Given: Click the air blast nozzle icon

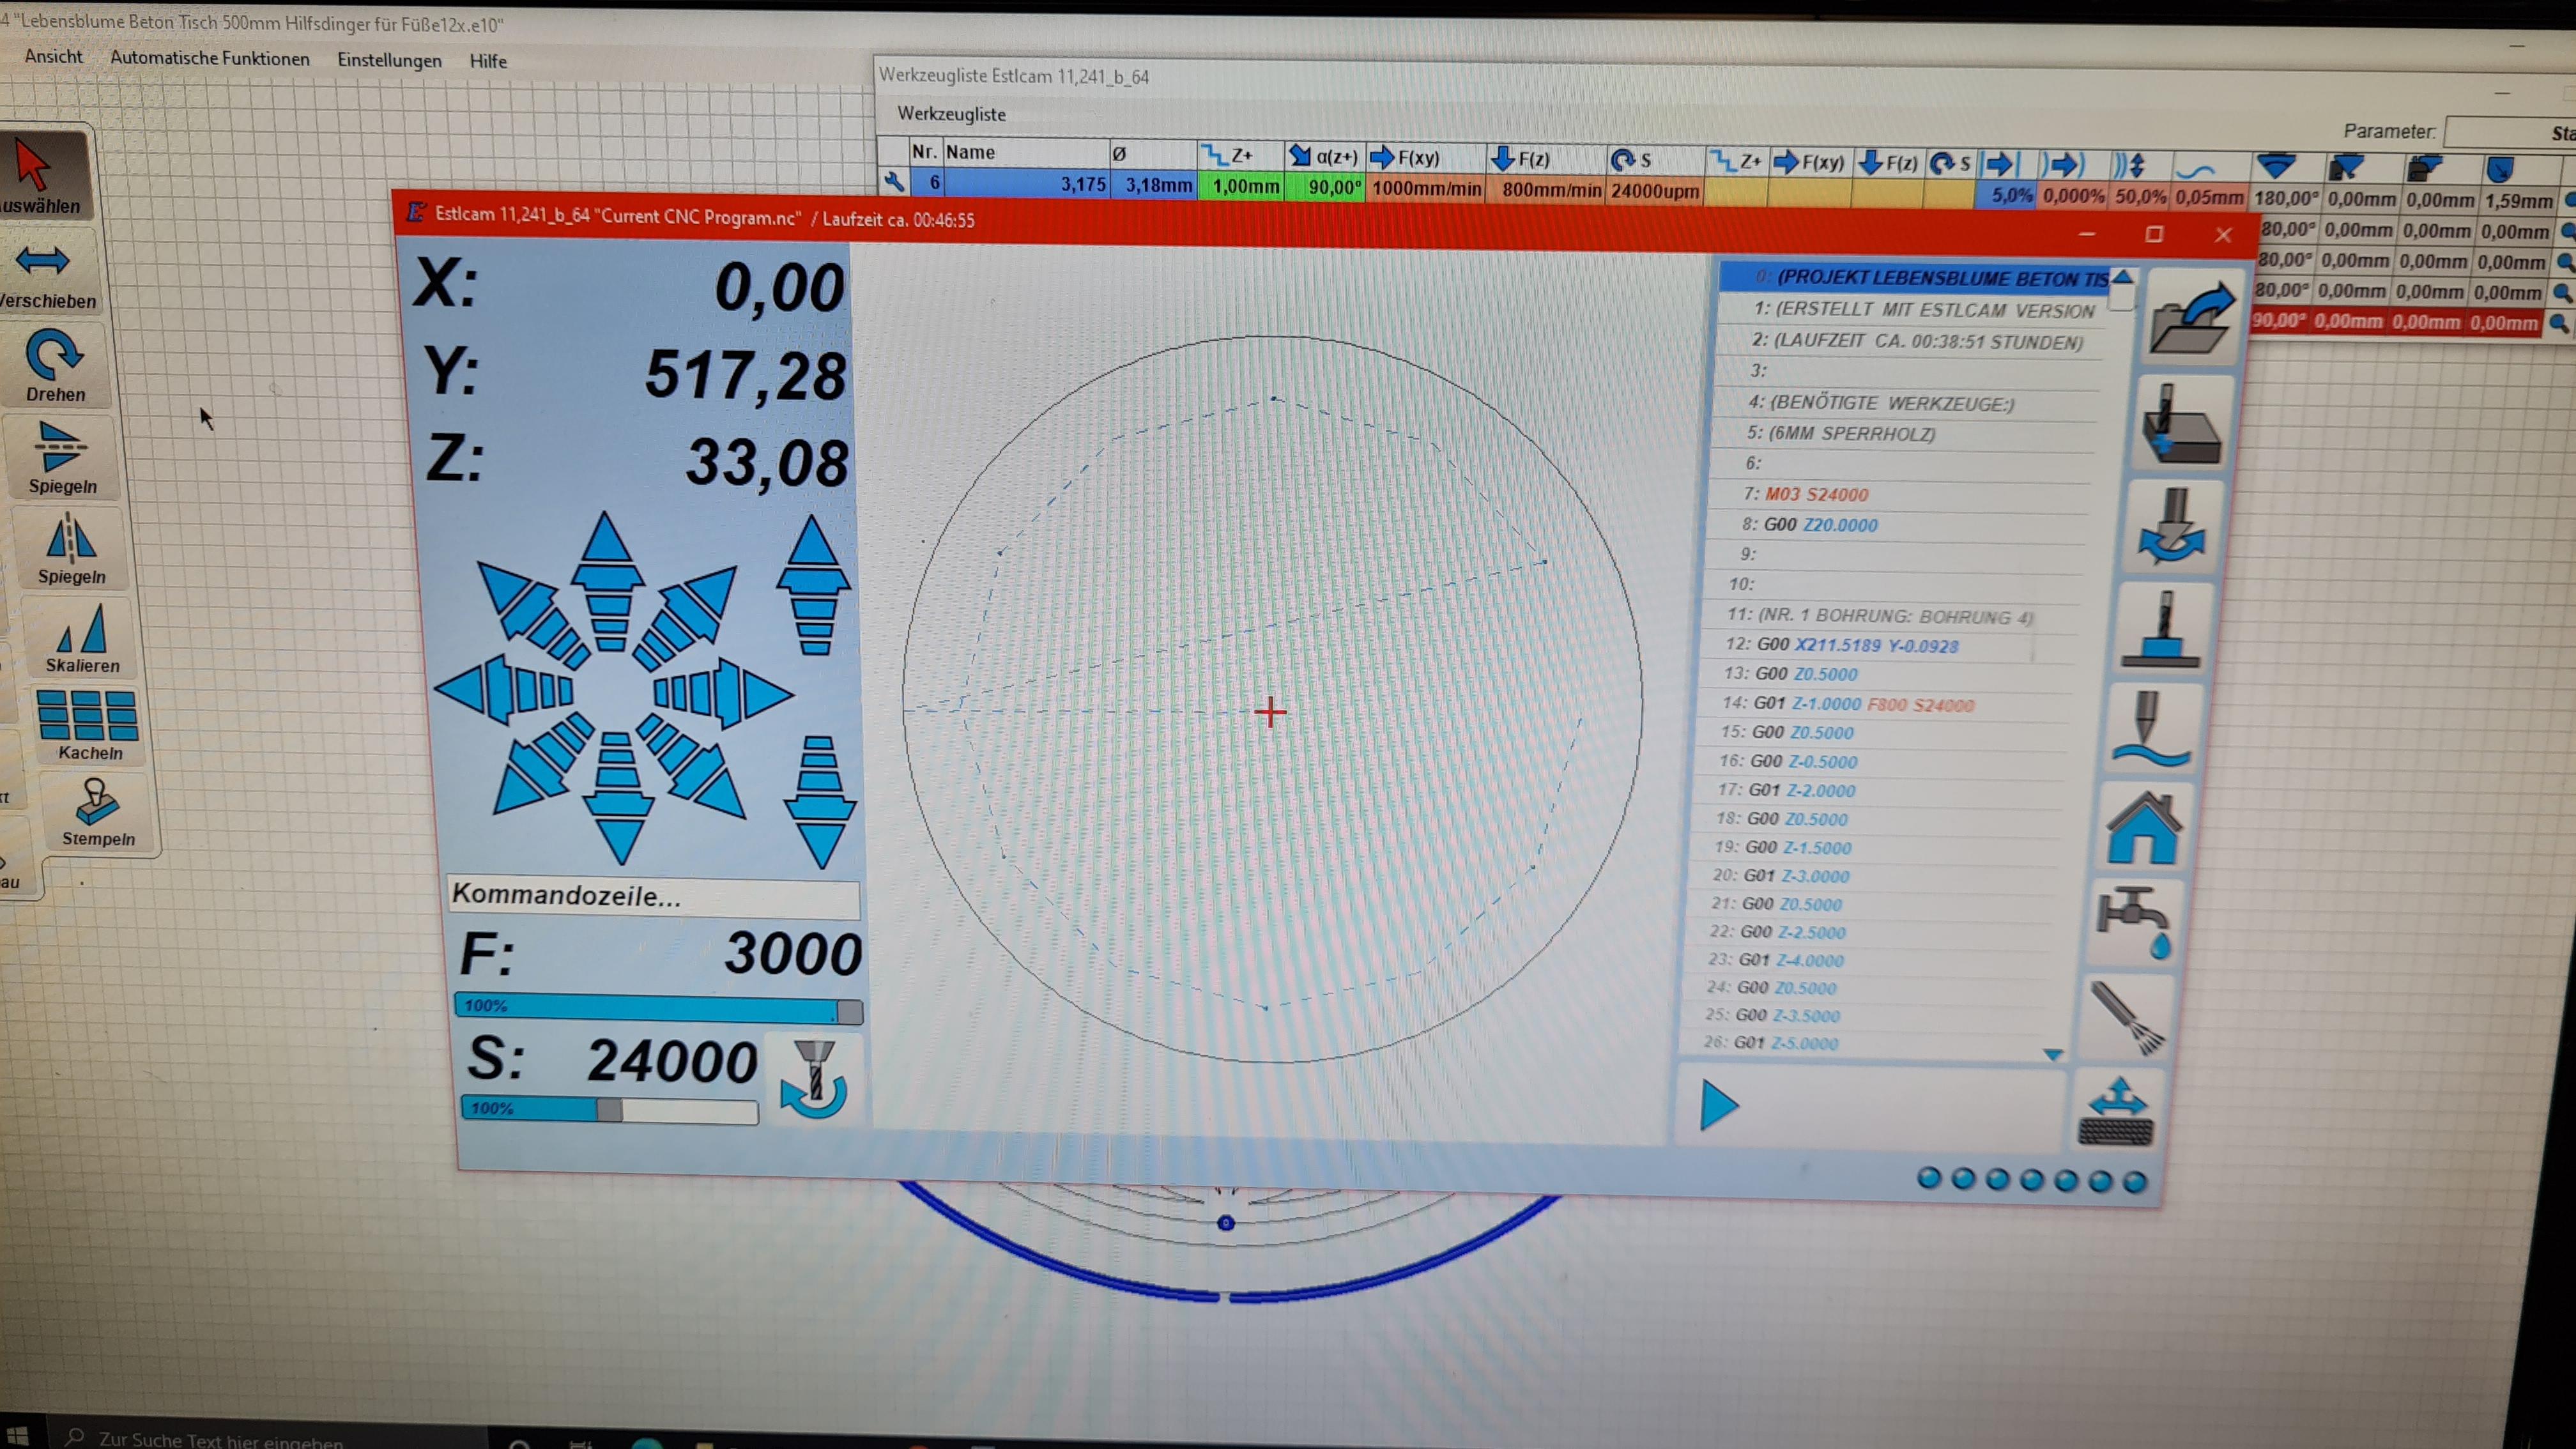Looking at the screenshot, I should (x=2127, y=1017).
